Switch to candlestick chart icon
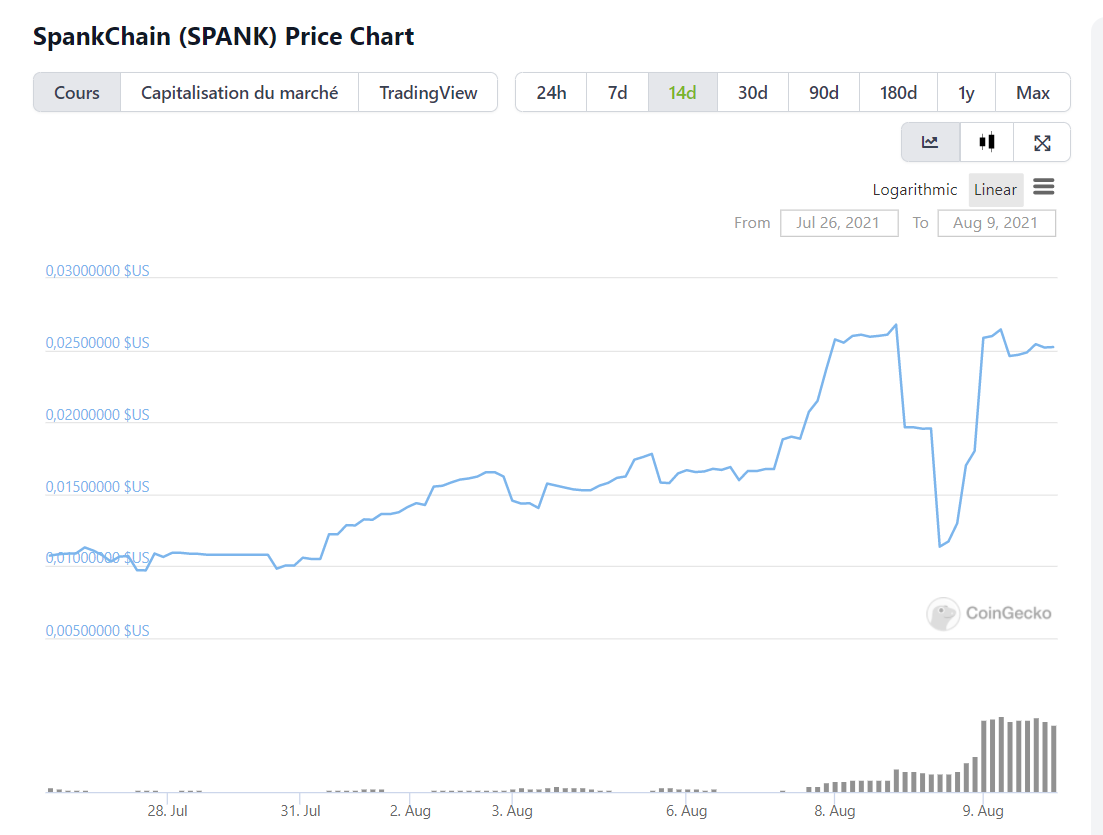 (987, 142)
